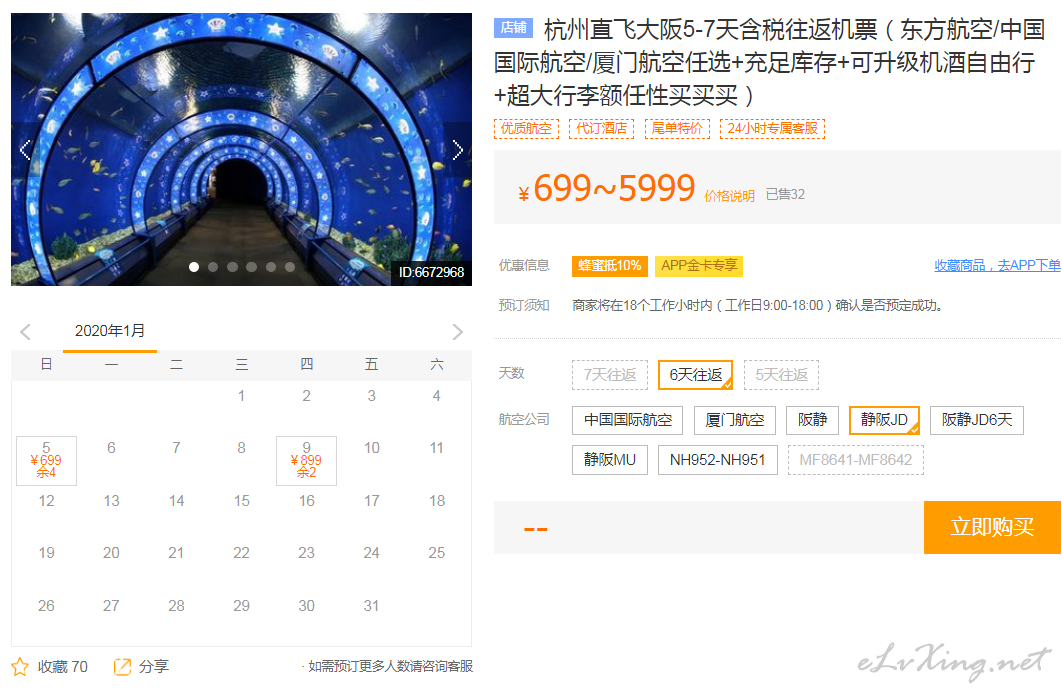Click date 16 in calendar
This screenshot has height=695, width=1062.
[x=307, y=501]
